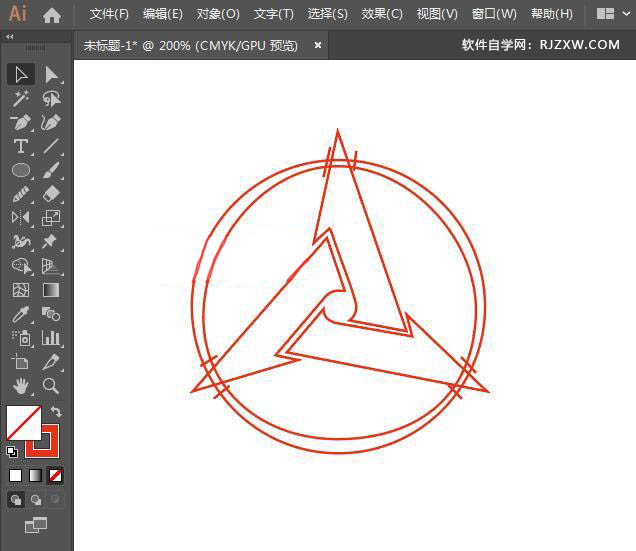Select the Selection tool (black arrow)

pyautogui.click(x=21, y=74)
